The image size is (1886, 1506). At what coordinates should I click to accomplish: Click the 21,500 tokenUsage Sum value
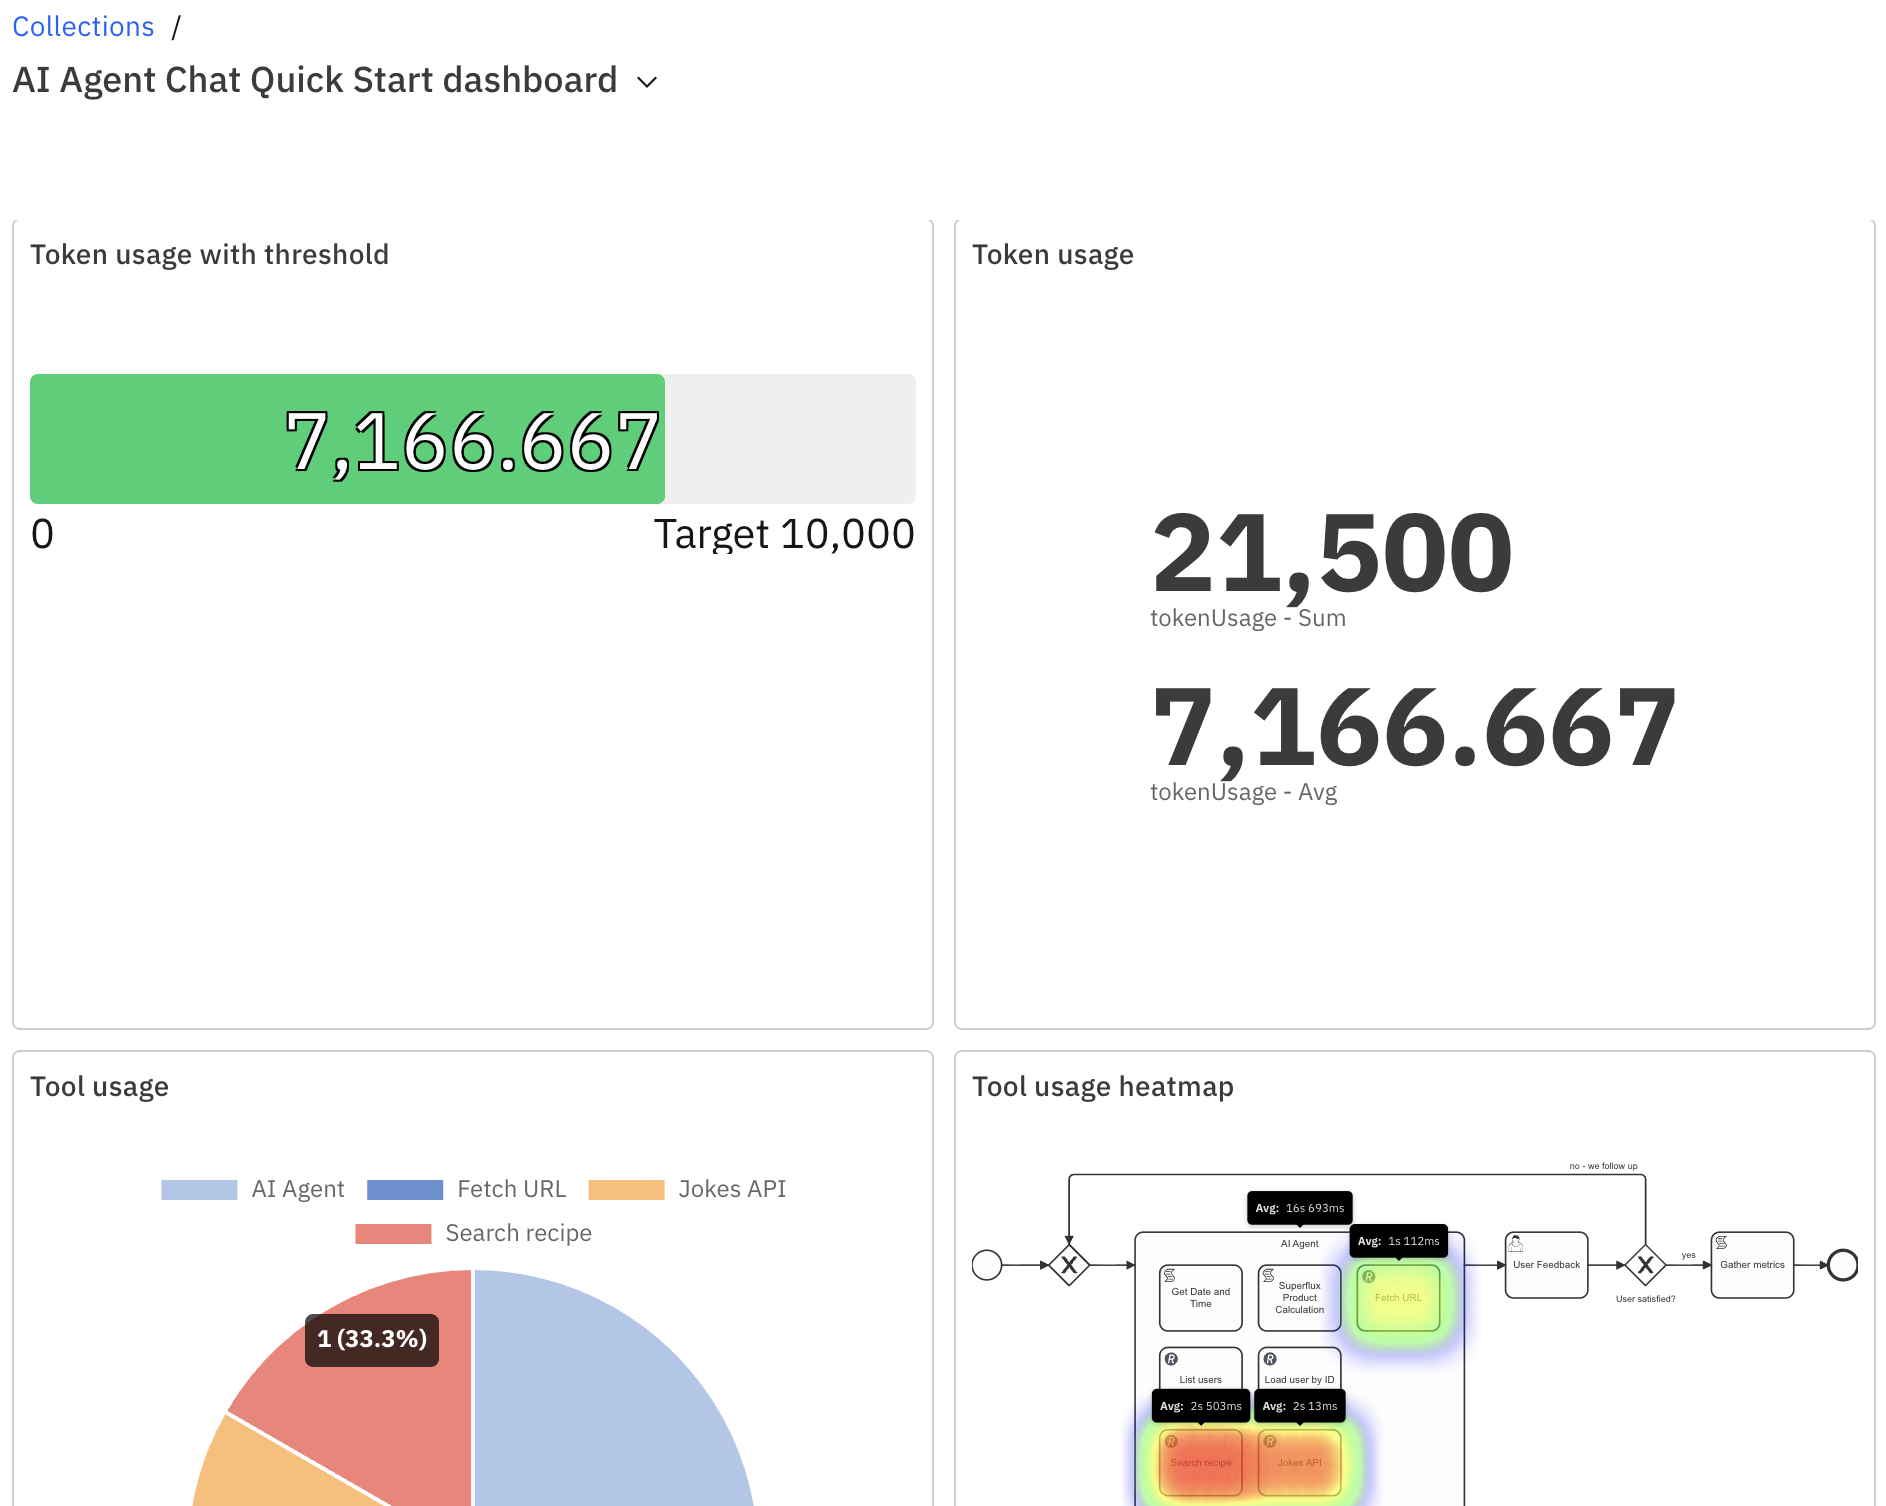(x=1331, y=553)
